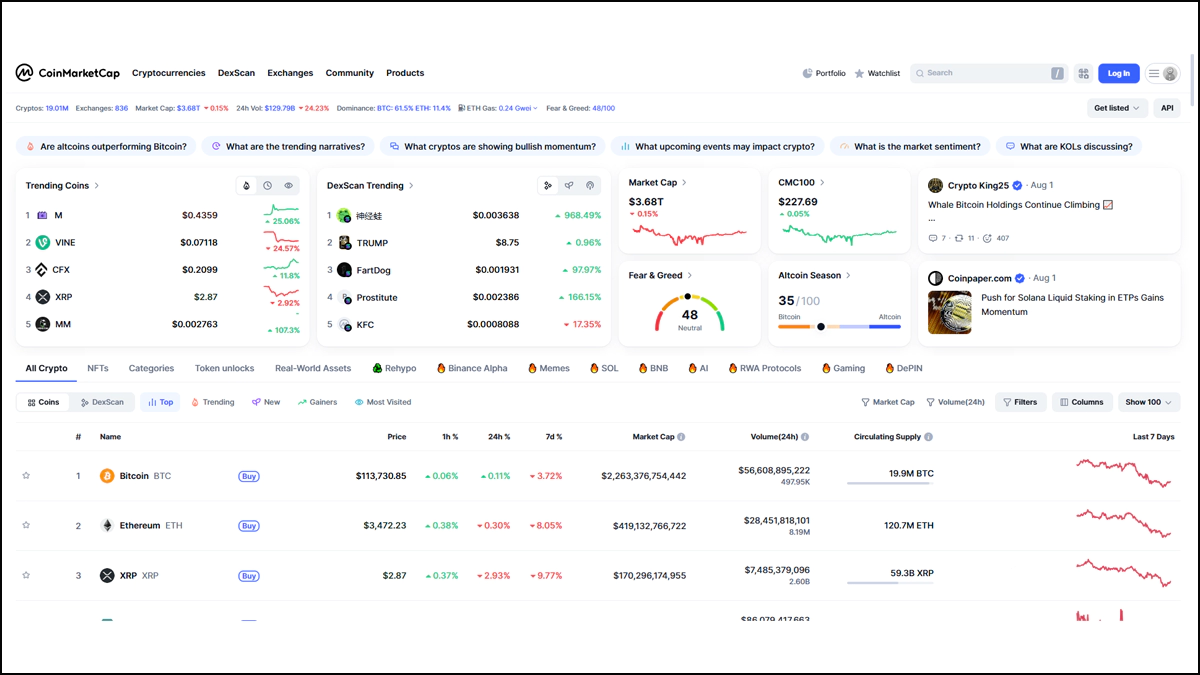Select the sprout icon in DexScan Trending
The width and height of the screenshot is (1200, 675).
[569, 186]
